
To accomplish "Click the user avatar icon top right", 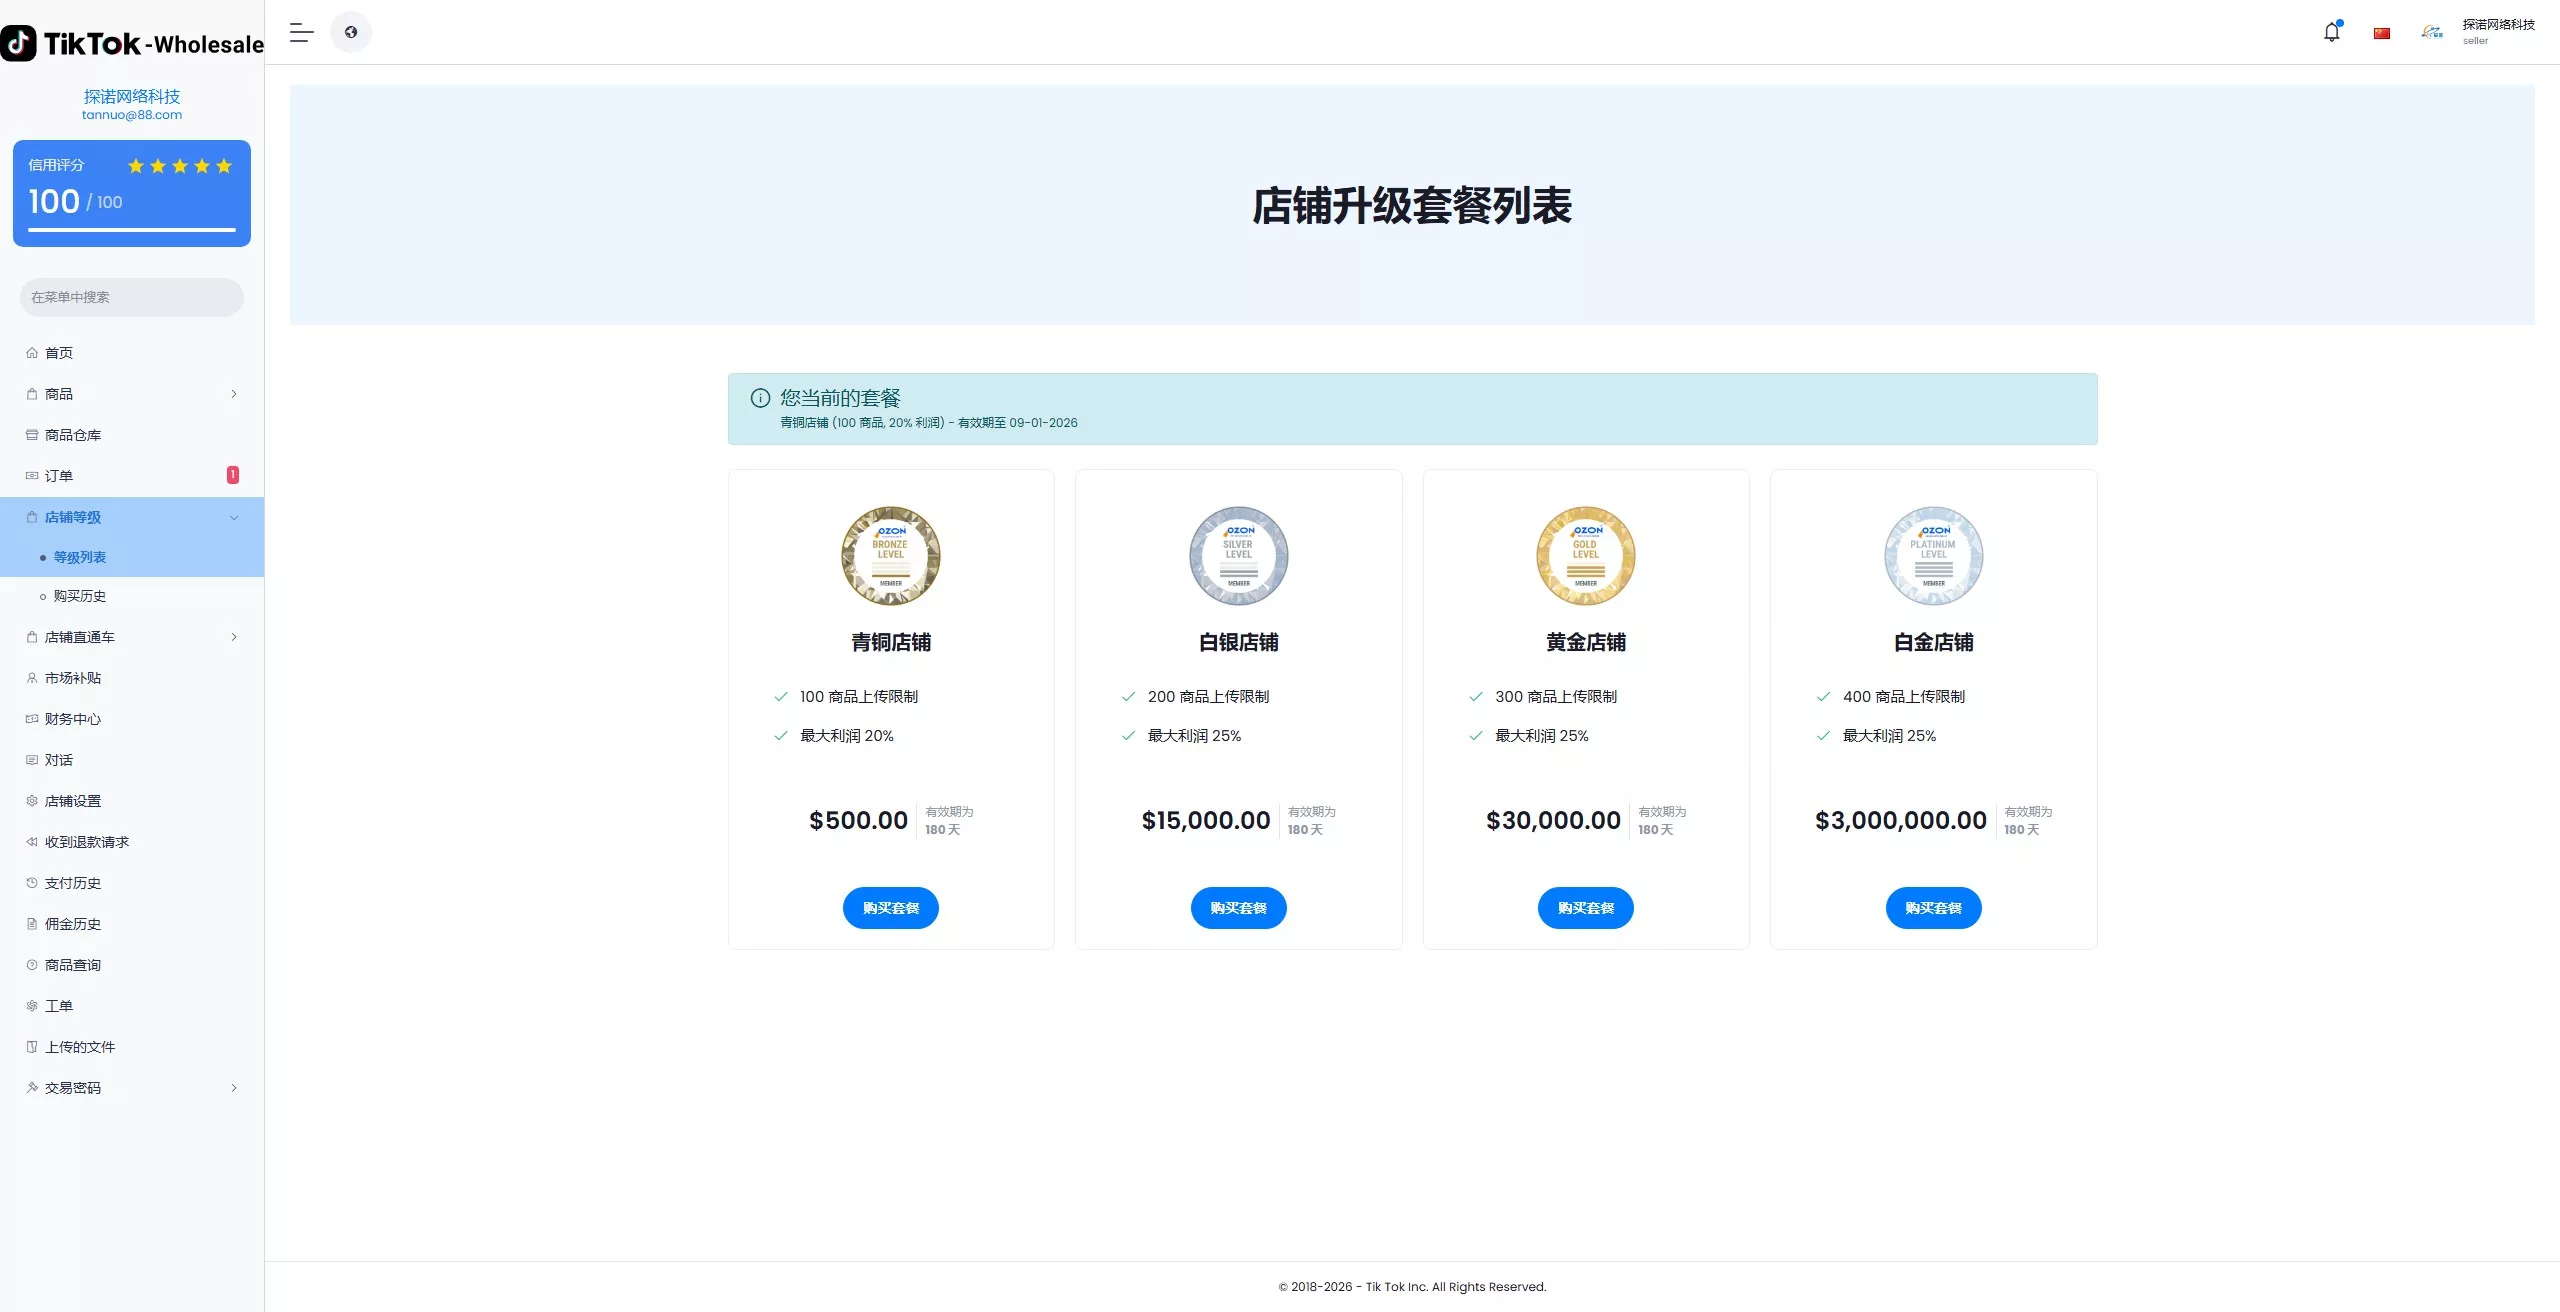I will 2432,32.
